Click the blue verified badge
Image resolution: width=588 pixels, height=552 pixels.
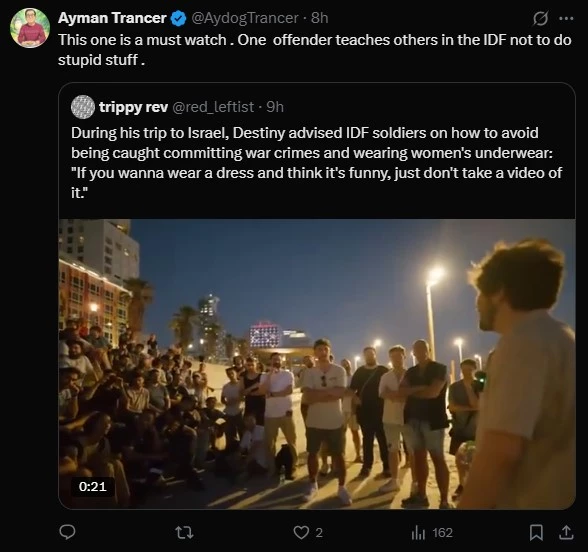pos(178,18)
